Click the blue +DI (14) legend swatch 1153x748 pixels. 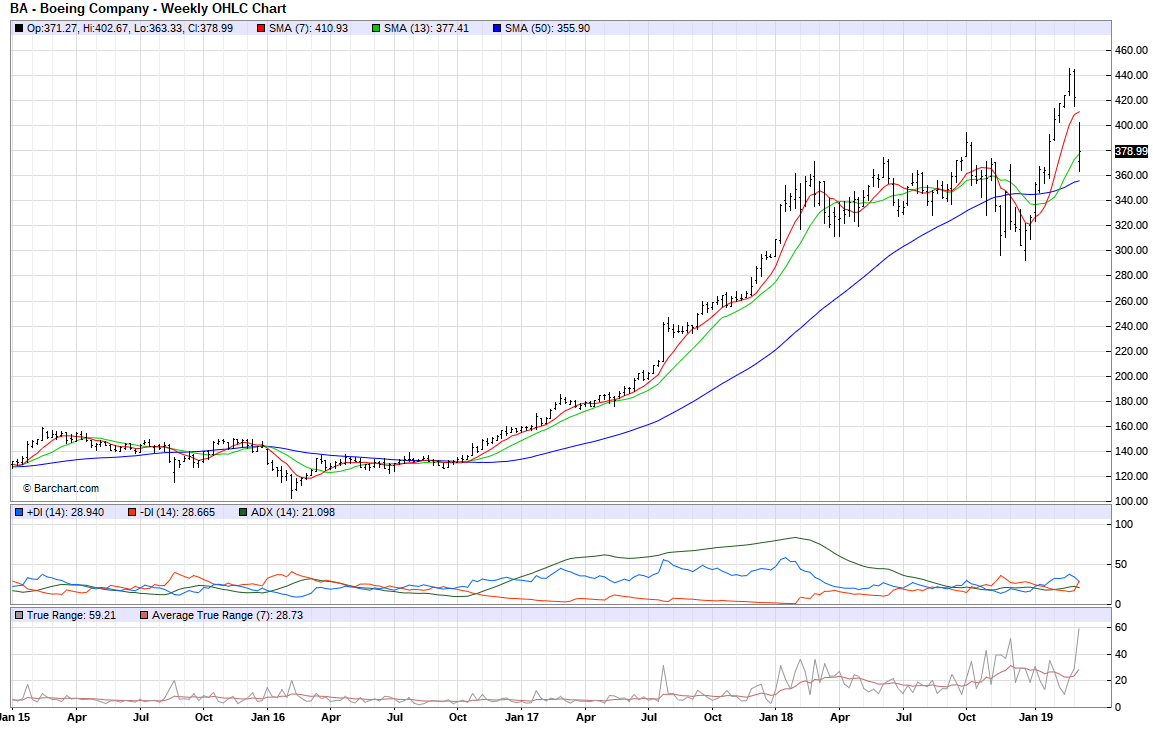coord(19,513)
